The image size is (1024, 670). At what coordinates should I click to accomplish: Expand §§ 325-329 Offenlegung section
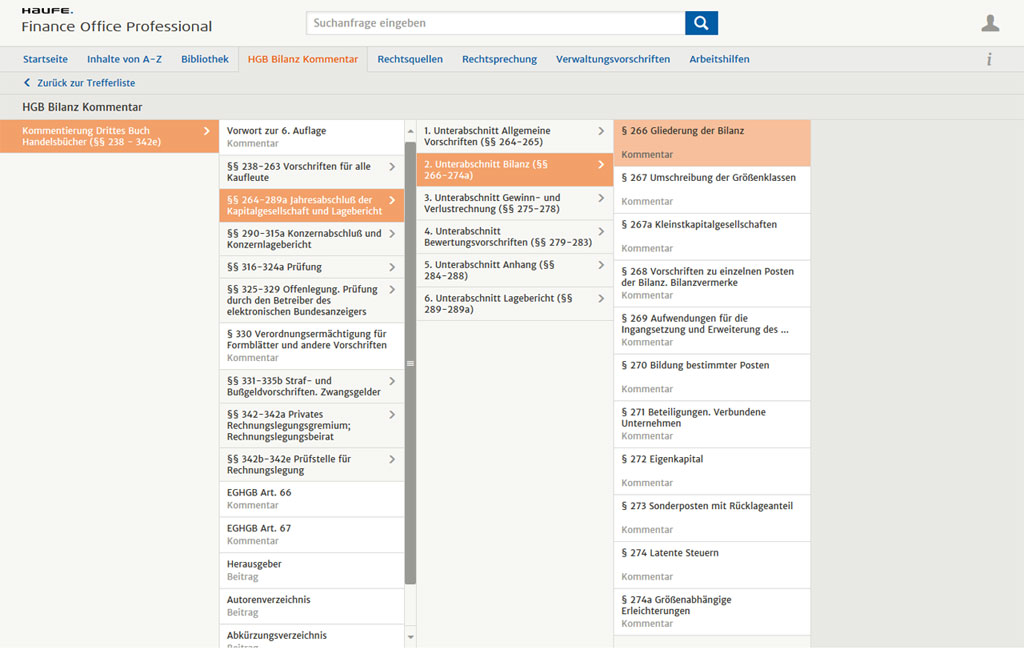(x=312, y=300)
